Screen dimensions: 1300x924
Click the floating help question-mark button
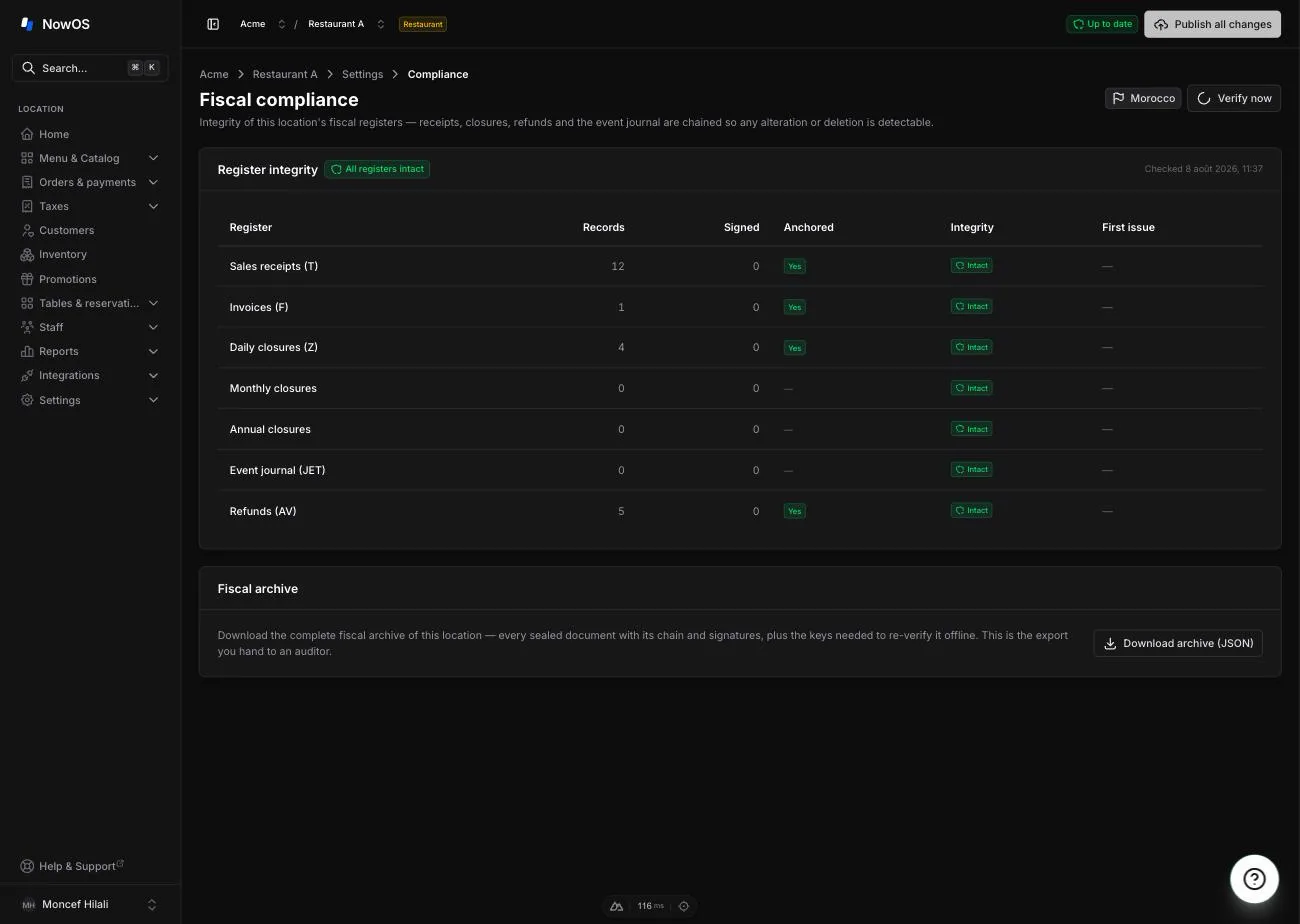click(1254, 879)
